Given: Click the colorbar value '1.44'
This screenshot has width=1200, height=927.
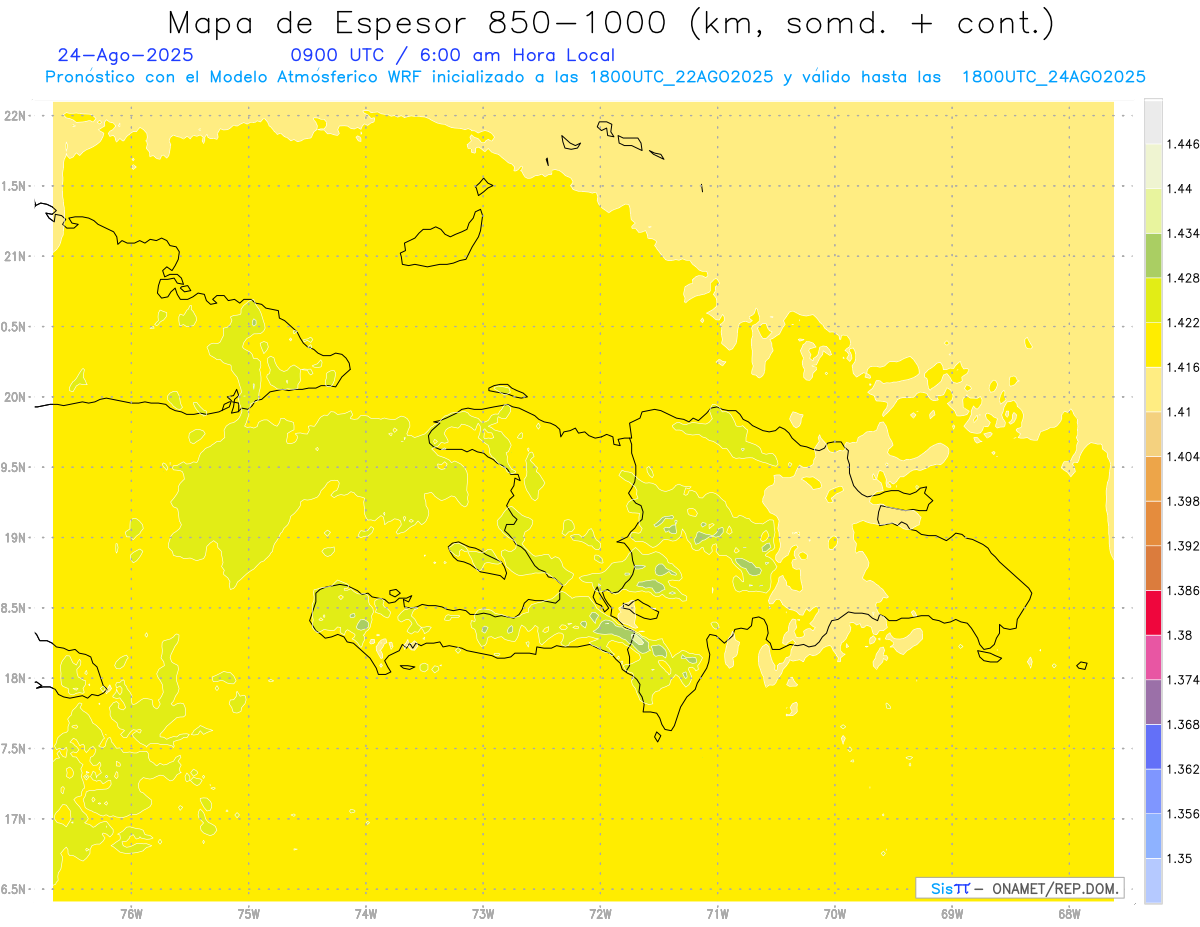Looking at the screenshot, I should [x=1181, y=189].
